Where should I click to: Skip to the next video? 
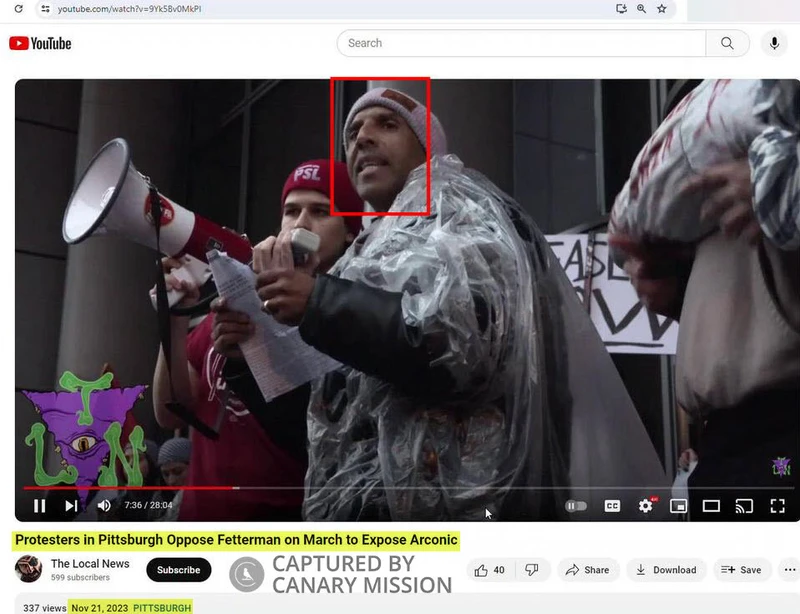point(71,505)
